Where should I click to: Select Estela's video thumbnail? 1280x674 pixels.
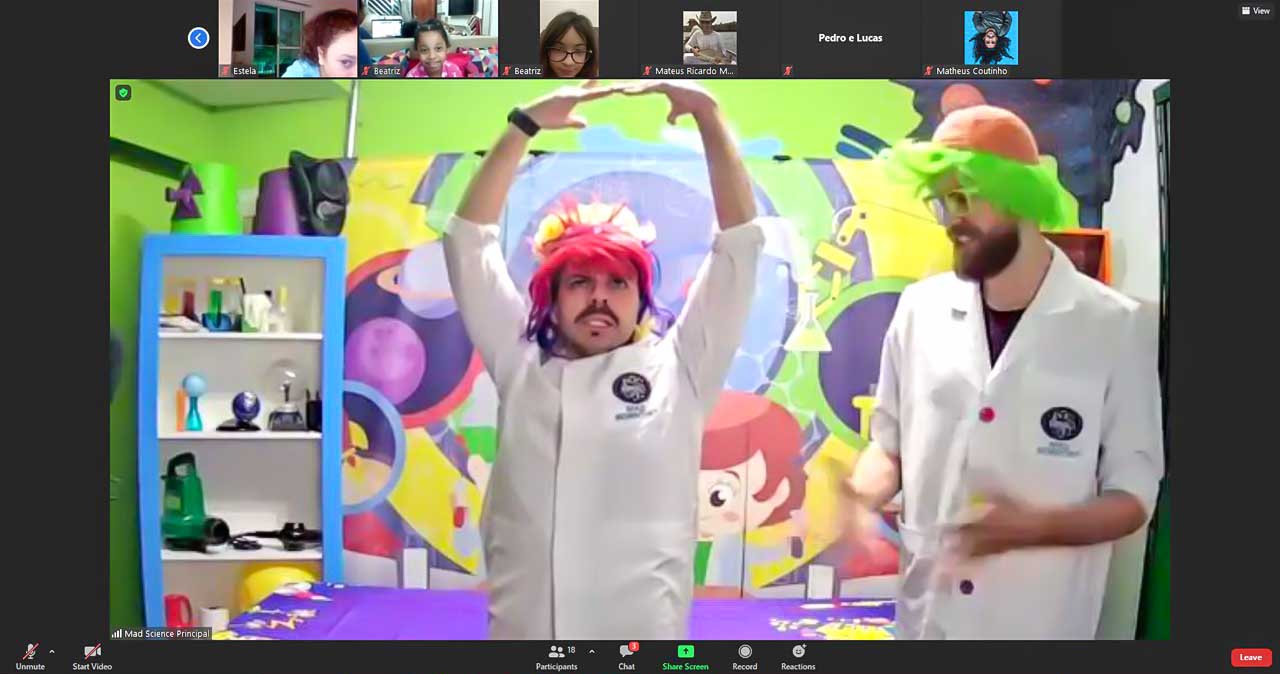(288, 38)
